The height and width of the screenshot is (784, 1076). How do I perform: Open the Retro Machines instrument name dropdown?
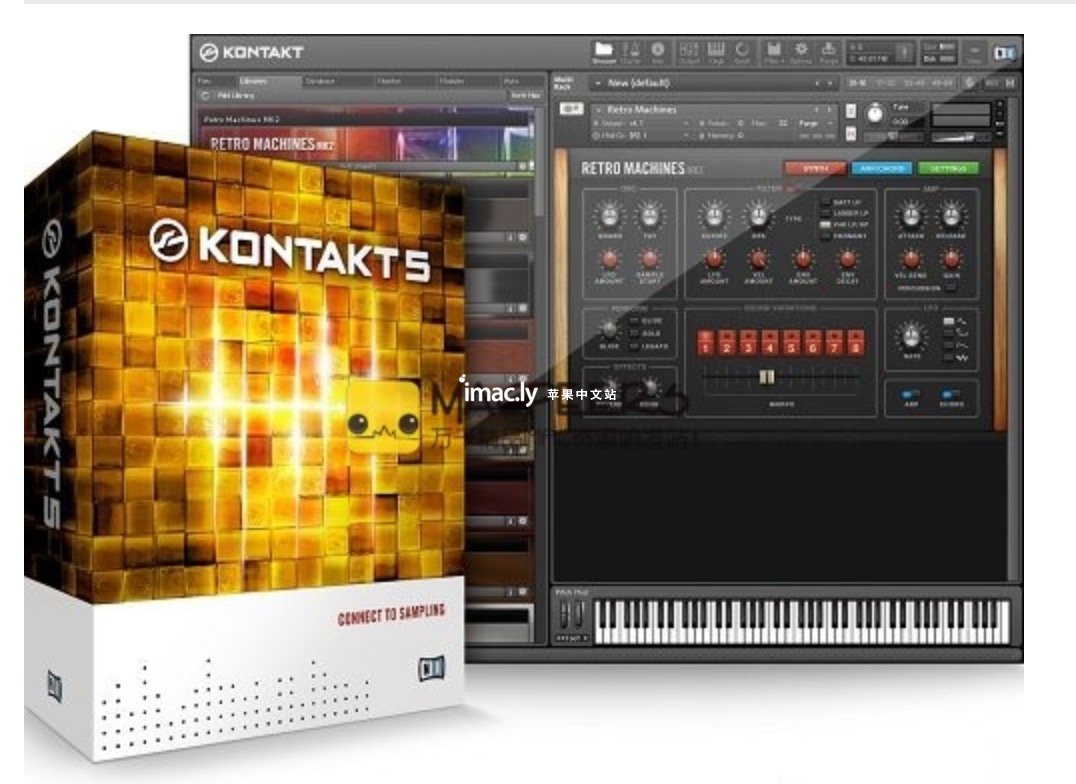[x=712, y=109]
